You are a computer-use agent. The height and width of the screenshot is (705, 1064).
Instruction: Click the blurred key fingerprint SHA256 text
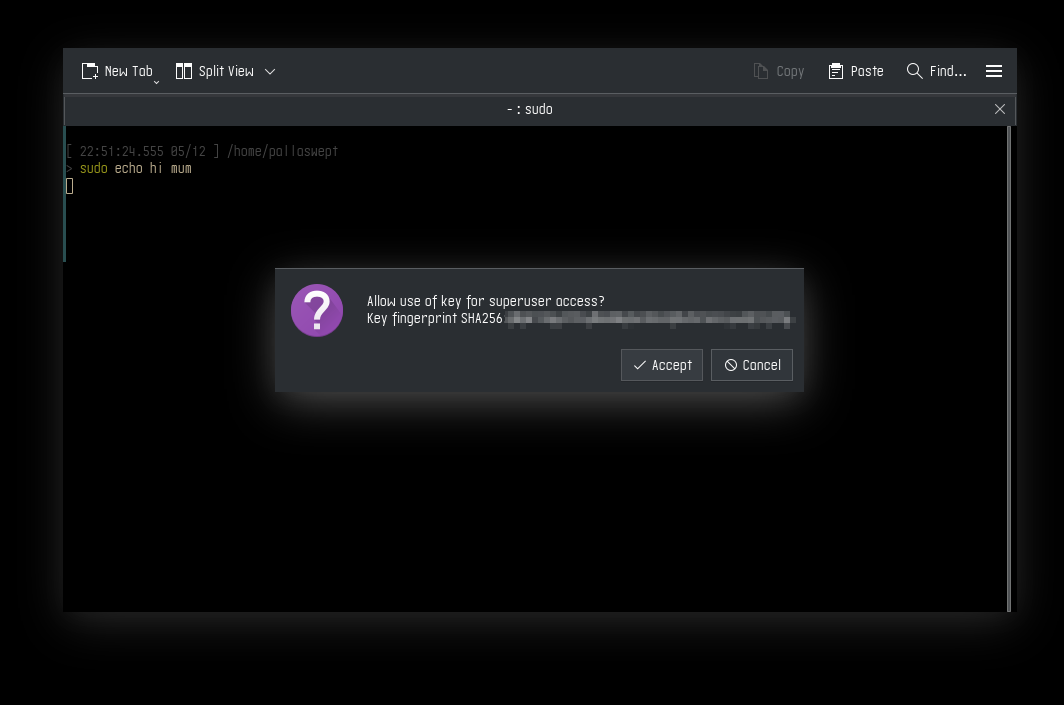(648, 319)
